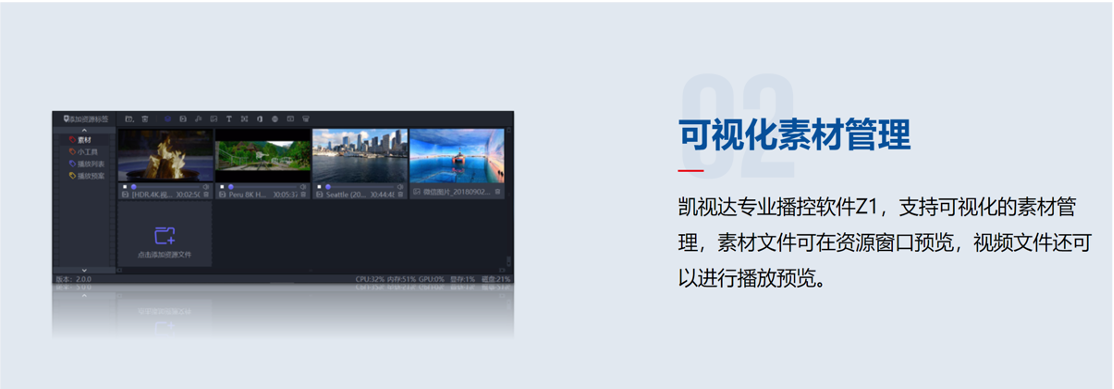
Task: Expand tag list with the down chevron
Action: click(84, 270)
